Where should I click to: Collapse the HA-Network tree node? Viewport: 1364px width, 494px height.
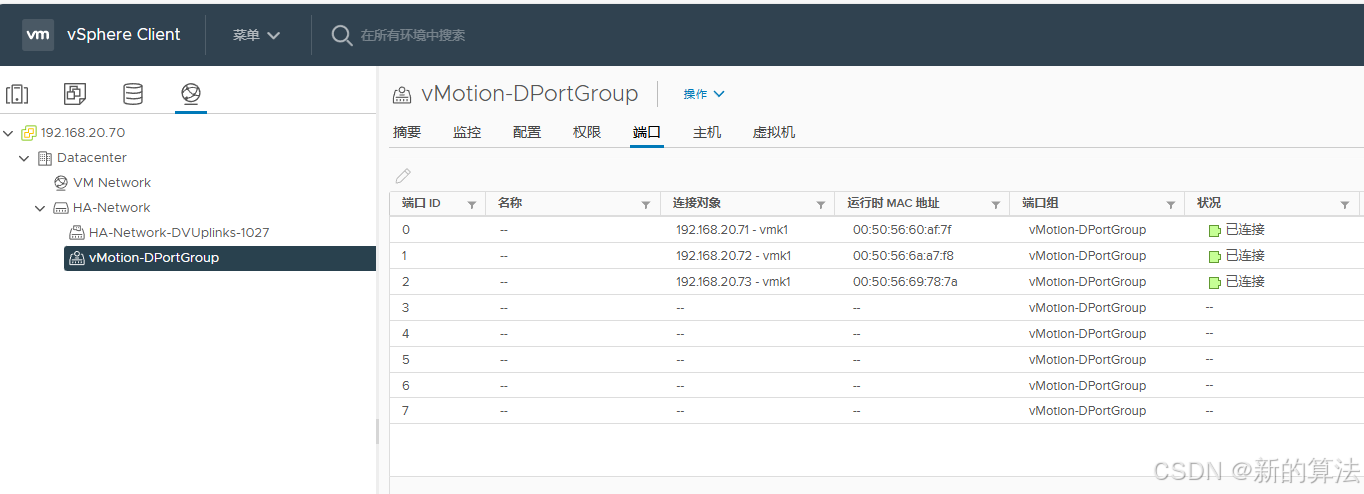40,208
